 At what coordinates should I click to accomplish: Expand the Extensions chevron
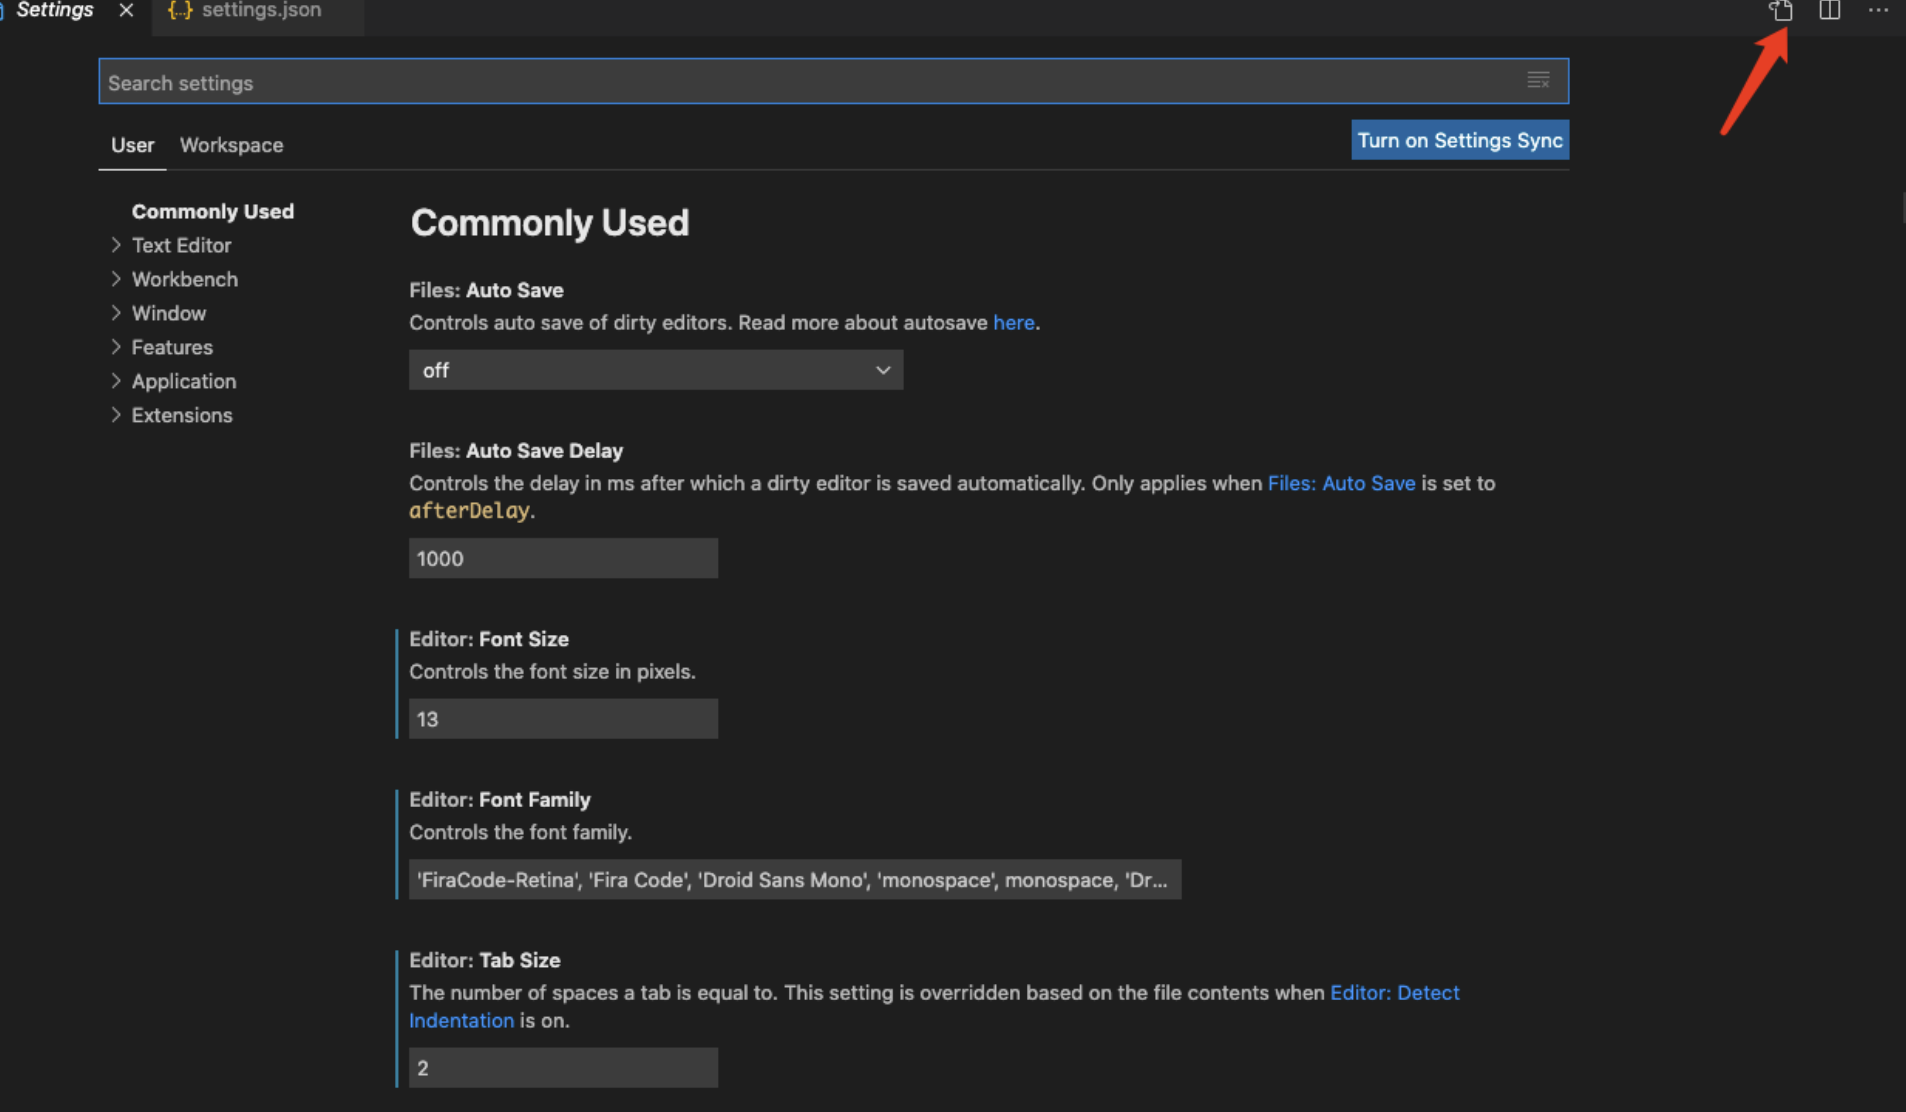click(x=116, y=414)
